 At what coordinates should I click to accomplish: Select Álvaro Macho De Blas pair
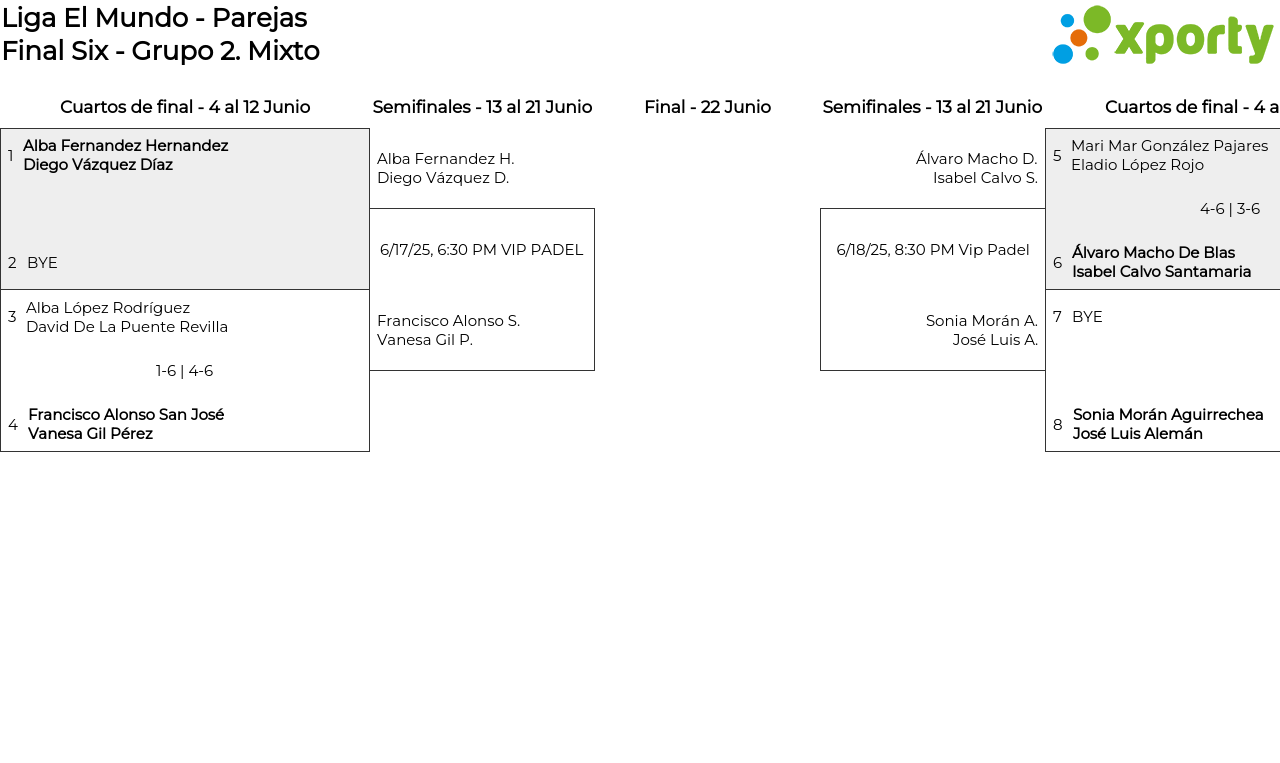tap(1161, 262)
